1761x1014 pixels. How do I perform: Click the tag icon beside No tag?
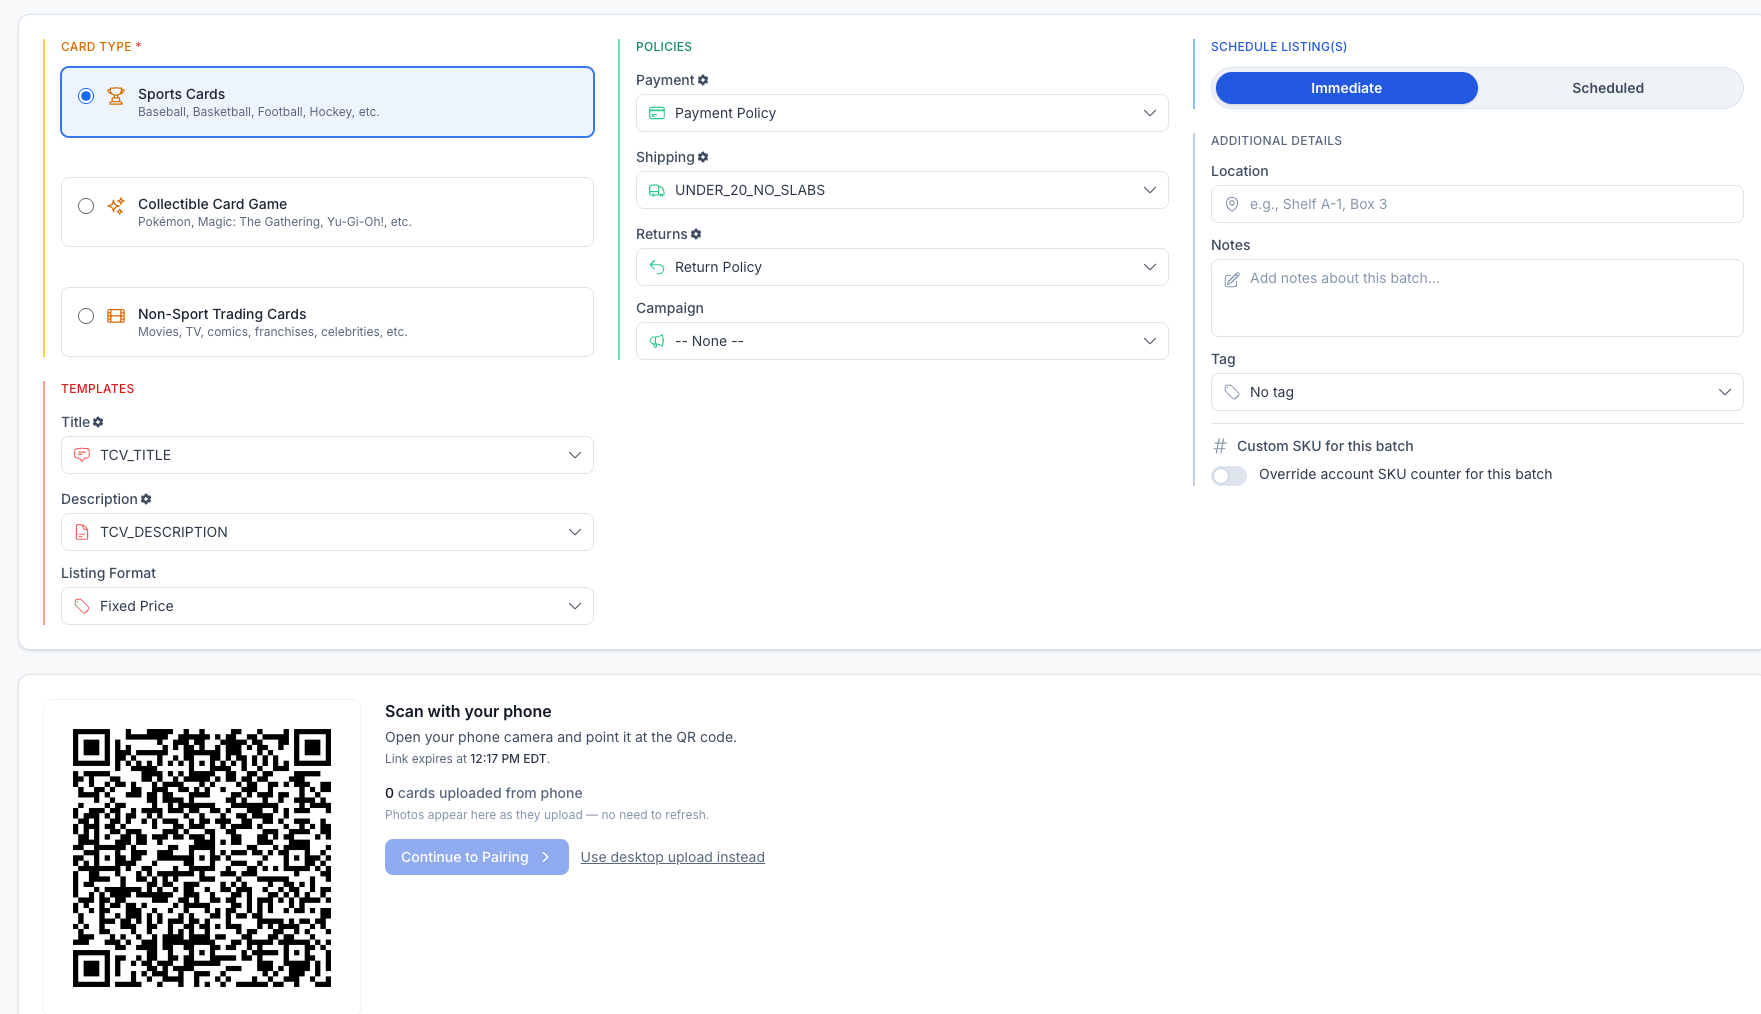point(1232,392)
